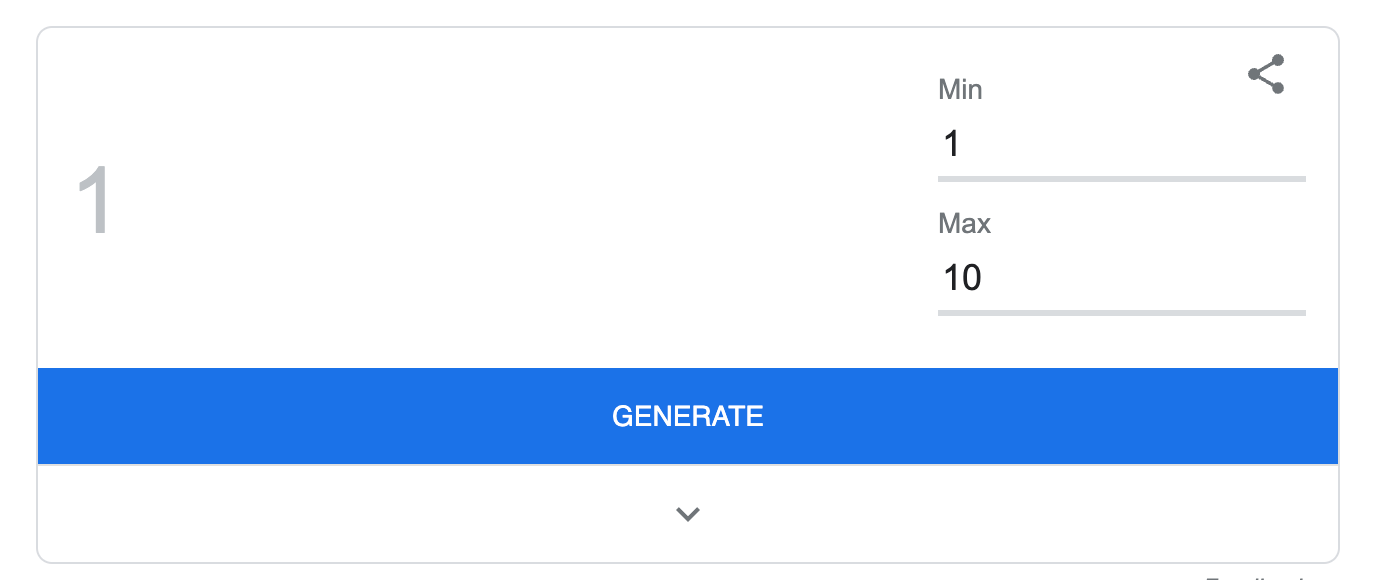Click the value 1 in the Min box

951,143
